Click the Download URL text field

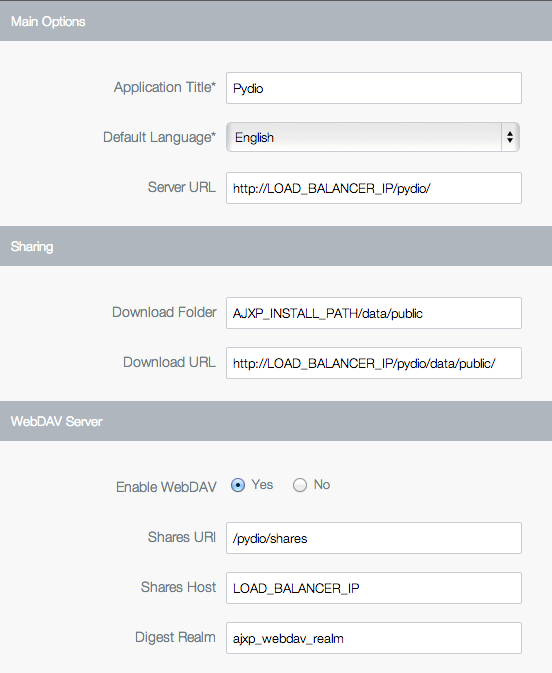point(374,363)
